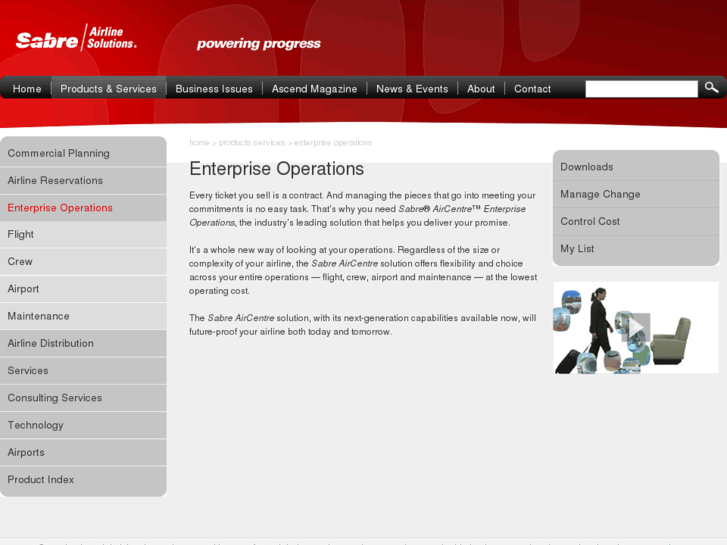Open the Home menu item
The image size is (727, 545).
click(x=27, y=89)
